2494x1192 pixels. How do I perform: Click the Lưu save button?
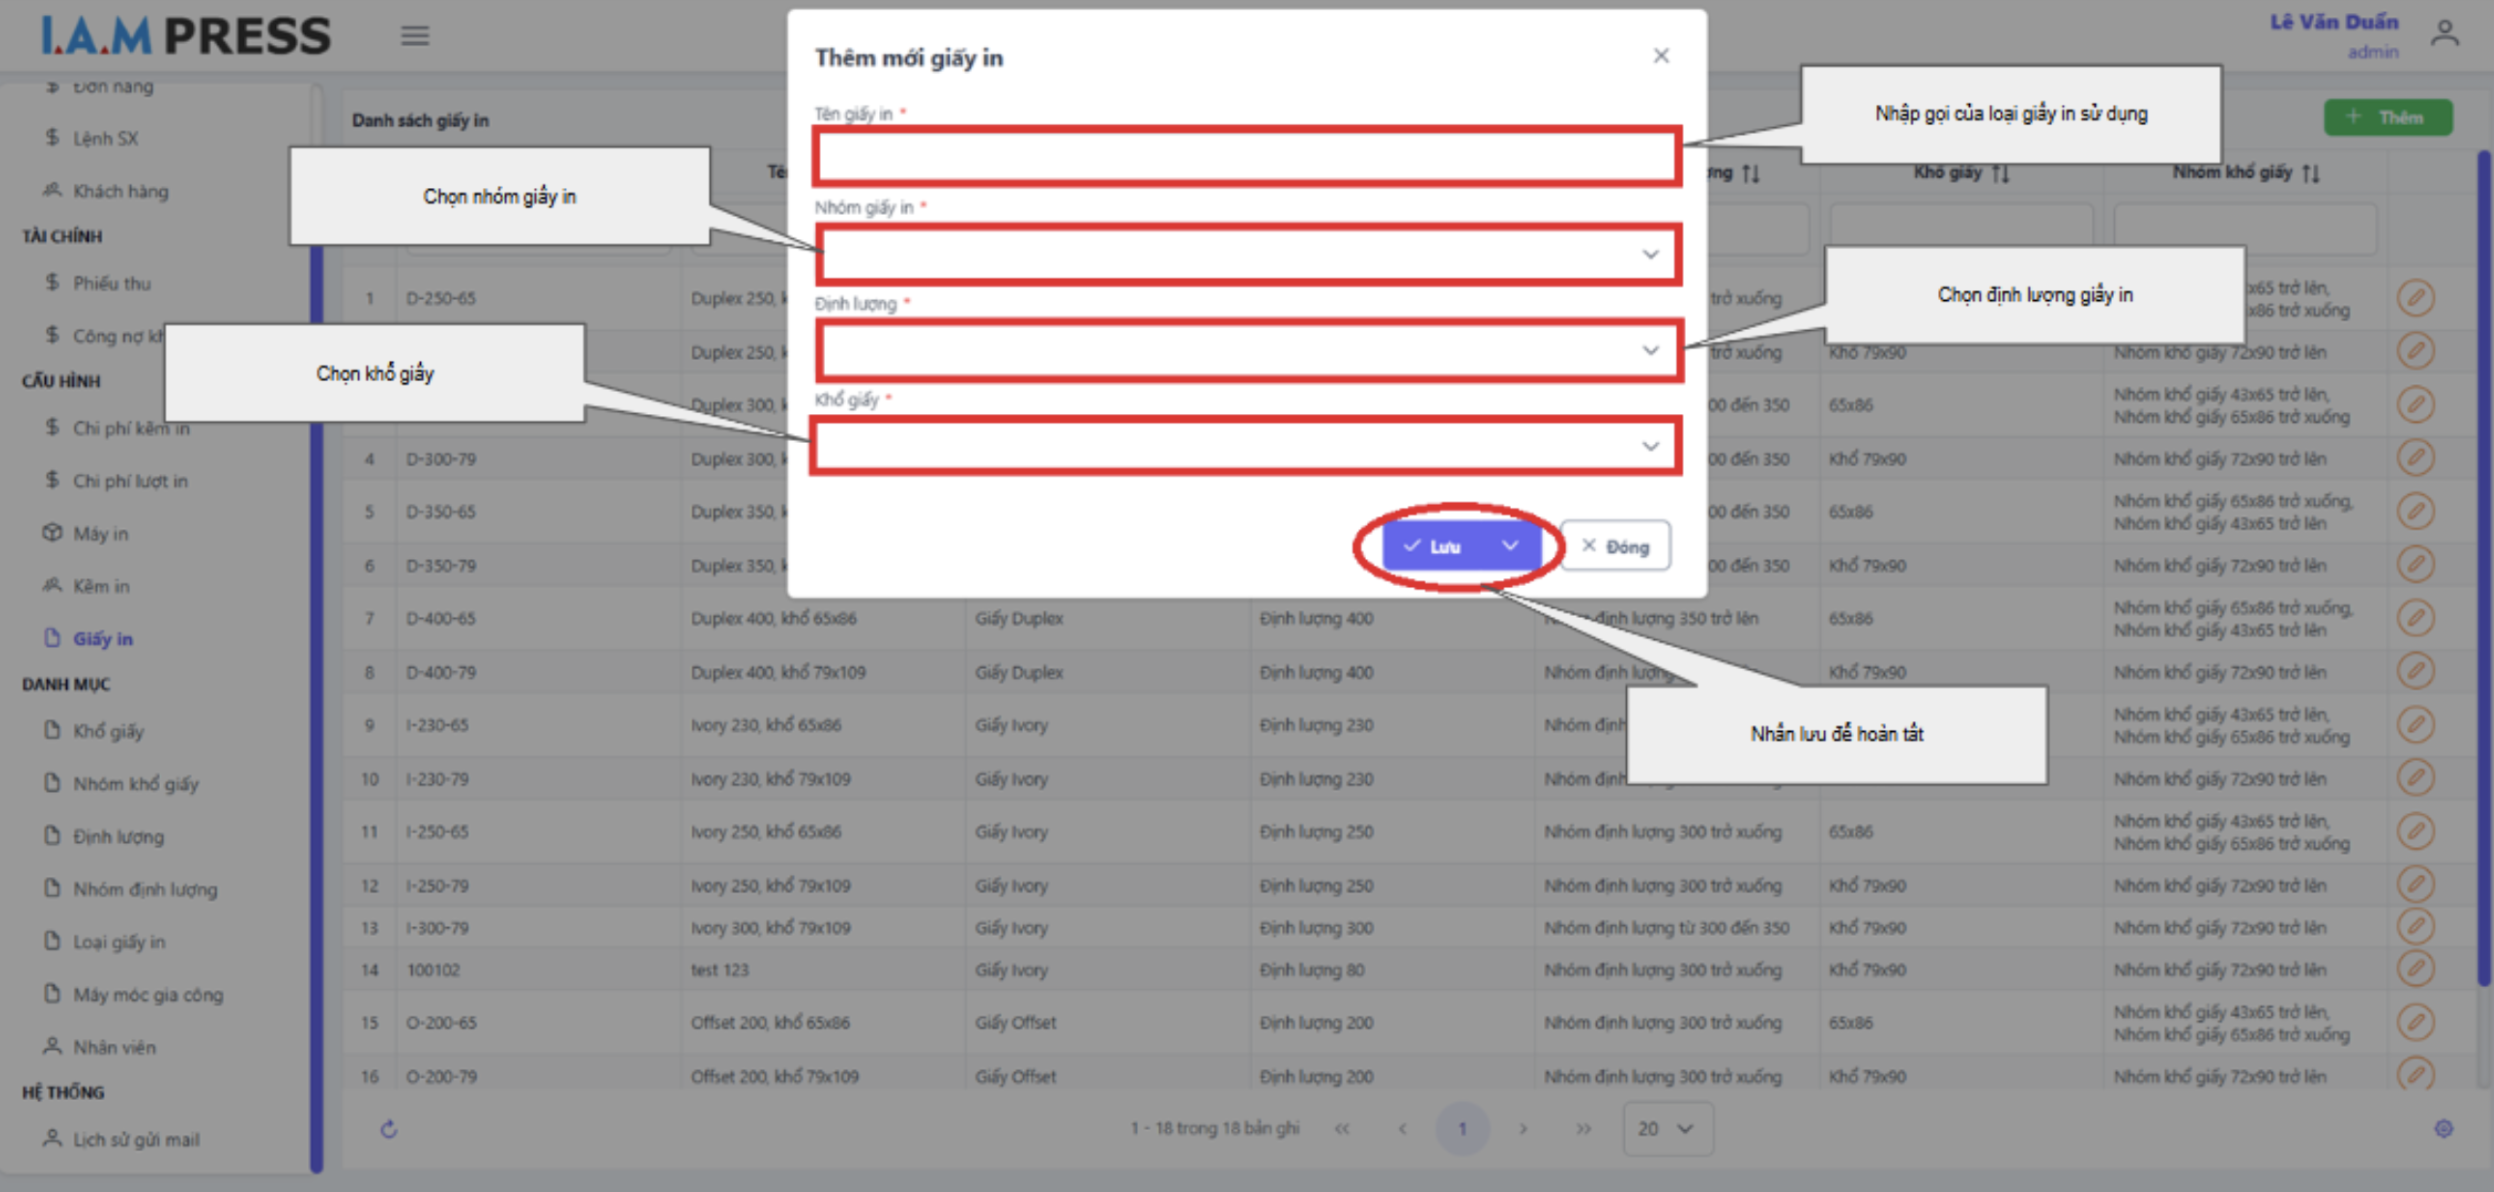[1436, 546]
